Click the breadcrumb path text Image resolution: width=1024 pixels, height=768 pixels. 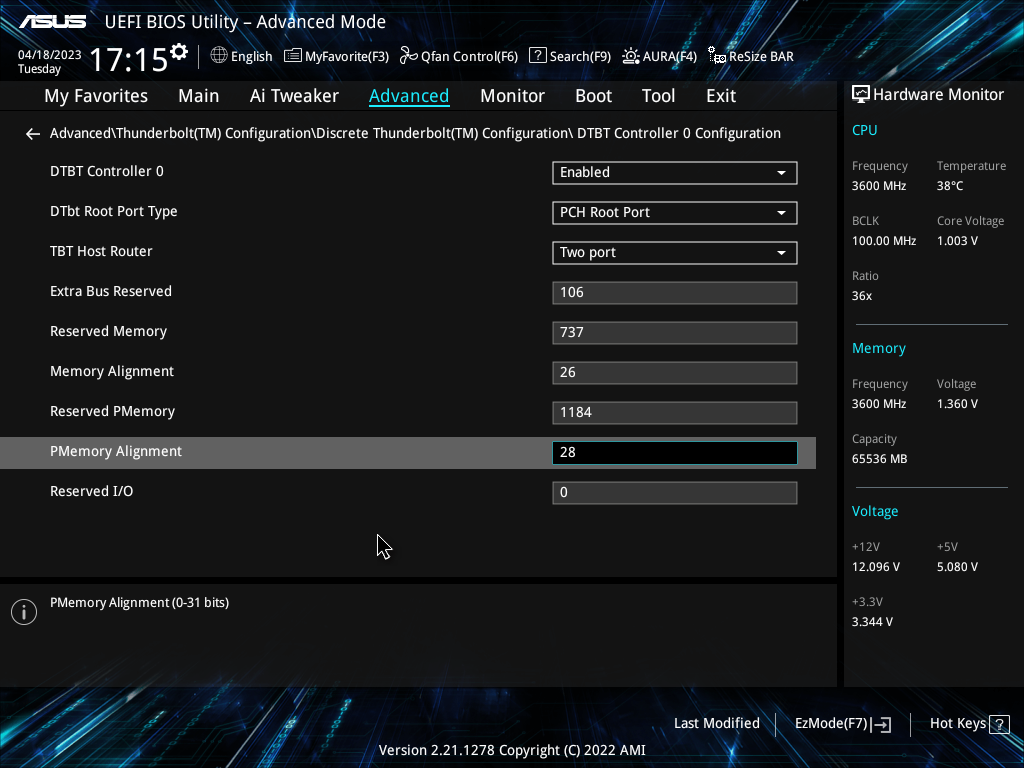click(x=415, y=133)
